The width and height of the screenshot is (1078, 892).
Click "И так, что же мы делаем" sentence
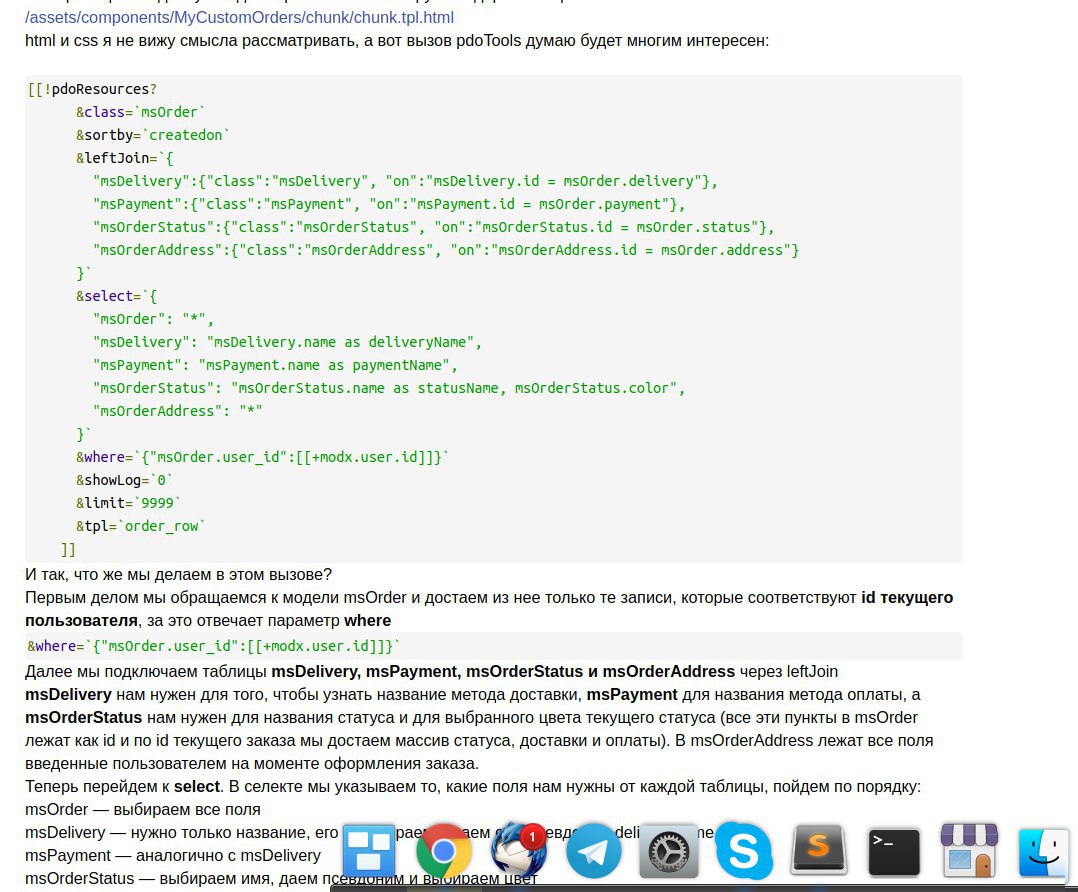point(178,574)
